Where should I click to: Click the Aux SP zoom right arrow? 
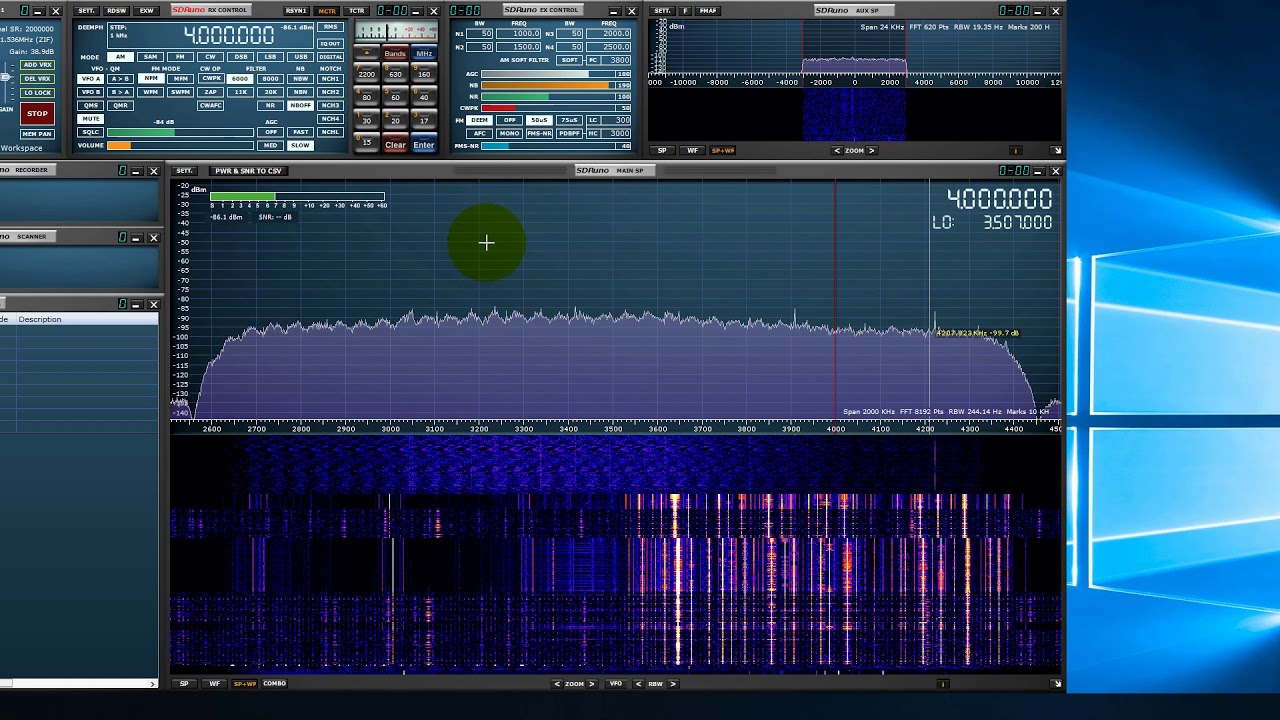[871, 151]
